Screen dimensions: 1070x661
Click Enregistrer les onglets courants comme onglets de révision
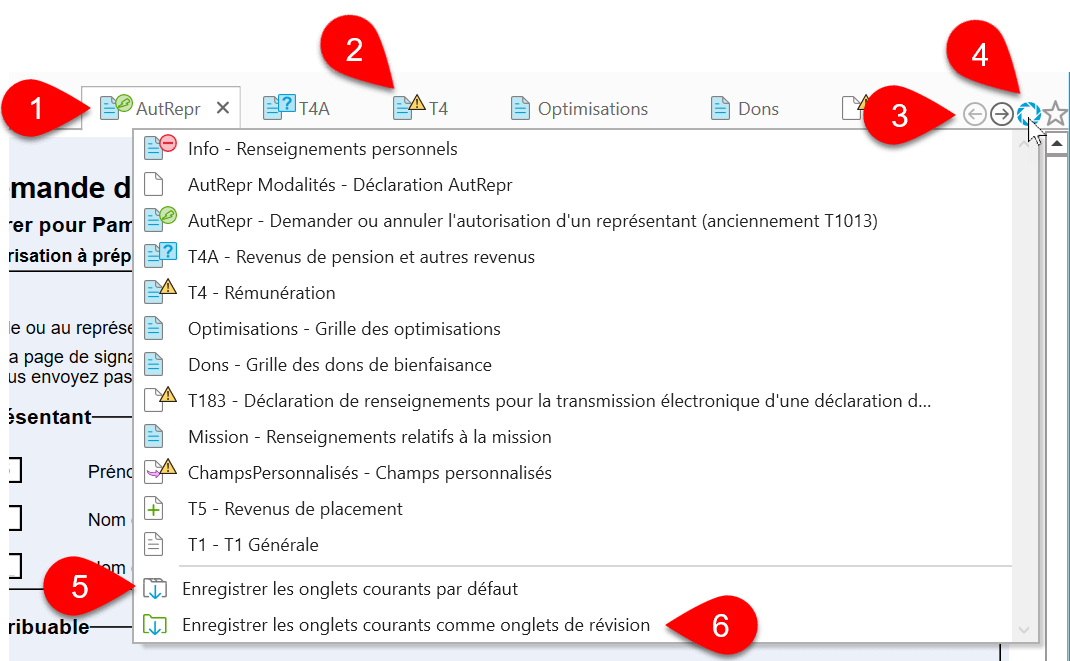point(415,625)
